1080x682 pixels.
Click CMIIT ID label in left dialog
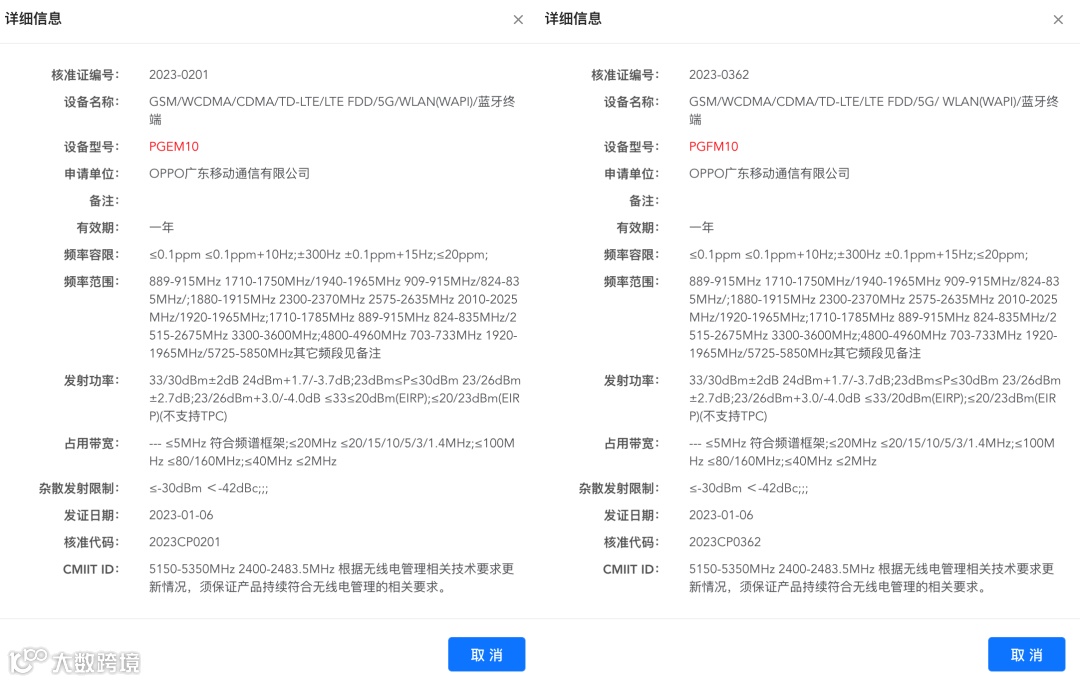(x=91, y=569)
